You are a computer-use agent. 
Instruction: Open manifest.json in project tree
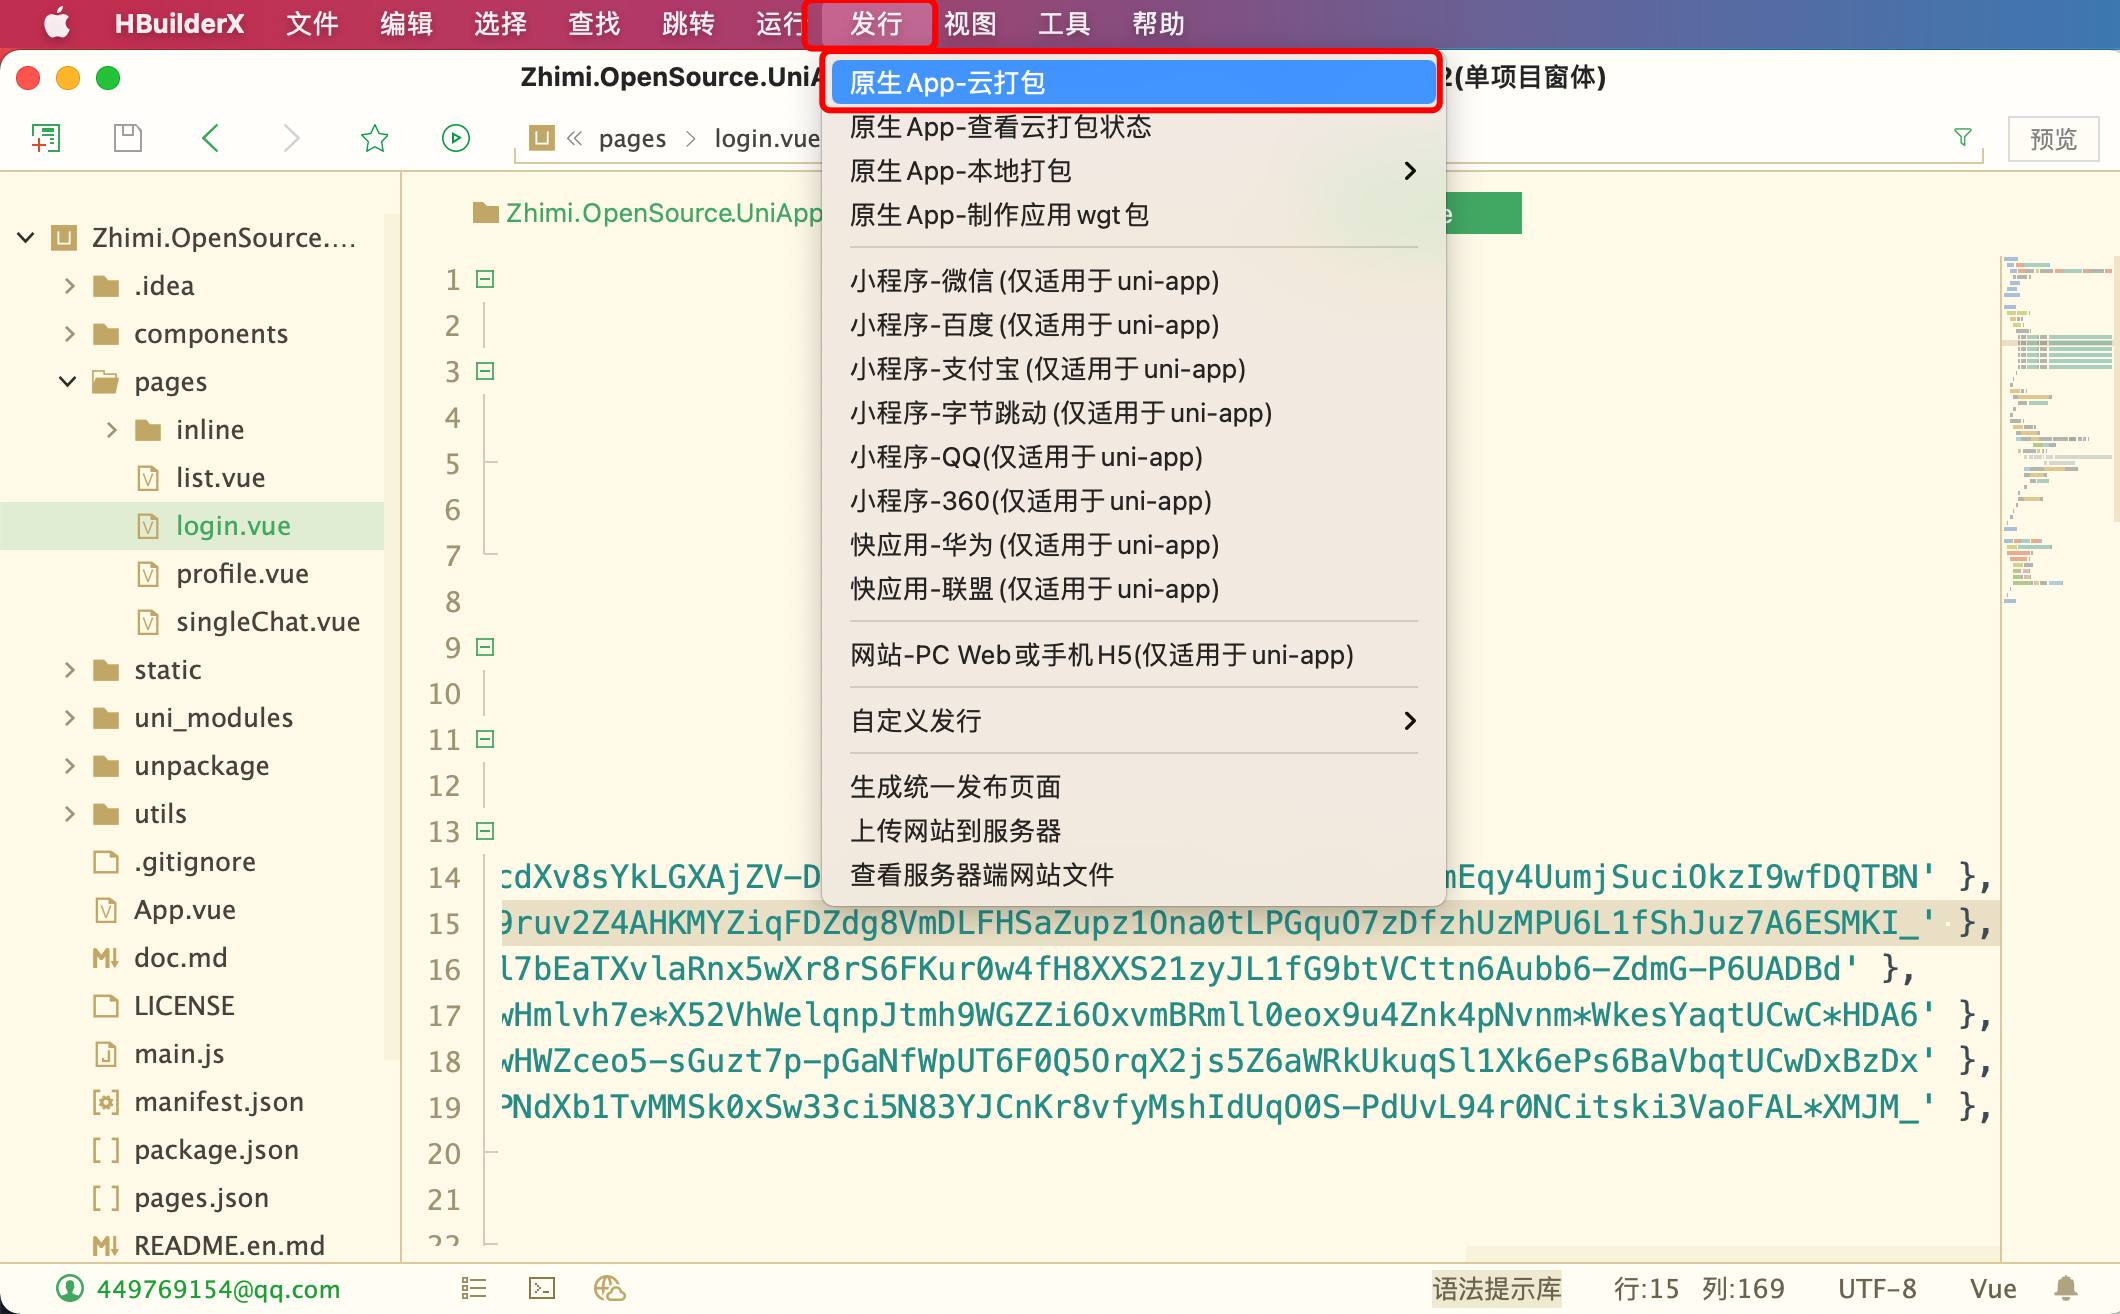(x=218, y=1102)
